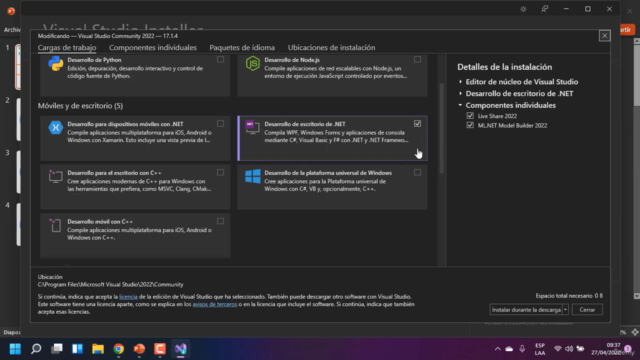Click the Universal Windows Platform workload icon
This screenshot has width=640, height=360.
pos(253,176)
